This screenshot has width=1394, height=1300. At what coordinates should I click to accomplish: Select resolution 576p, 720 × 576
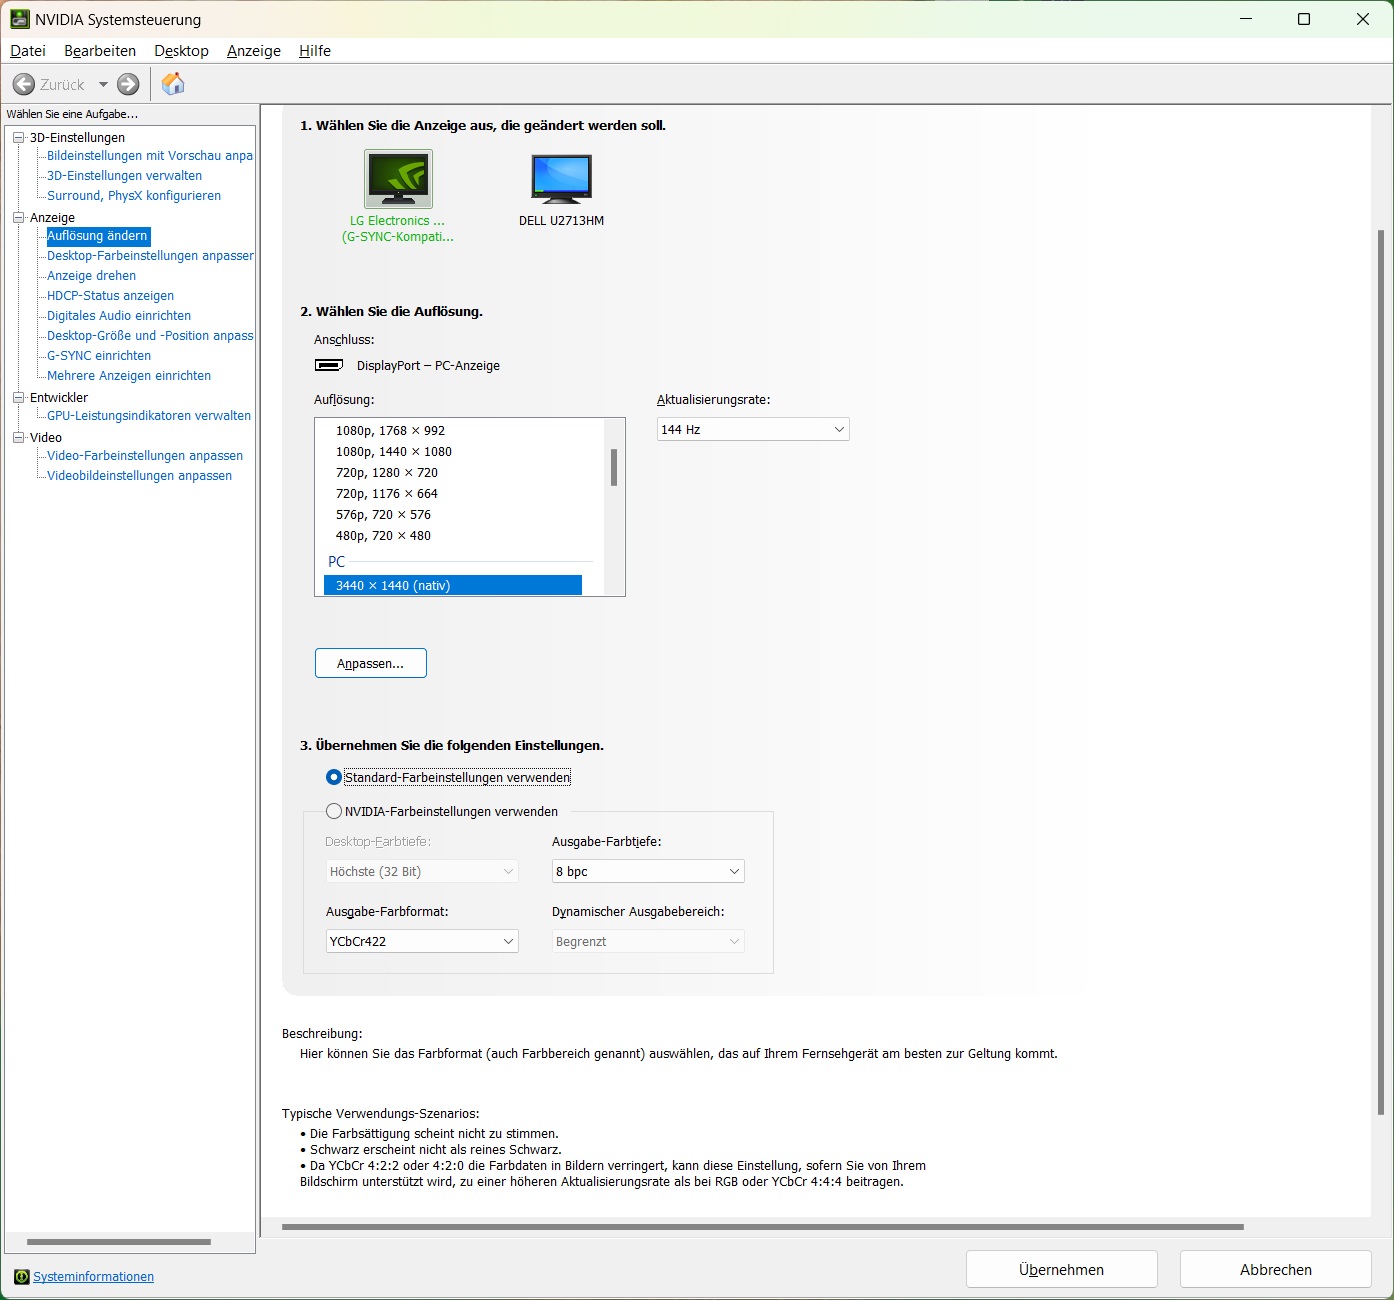click(383, 515)
